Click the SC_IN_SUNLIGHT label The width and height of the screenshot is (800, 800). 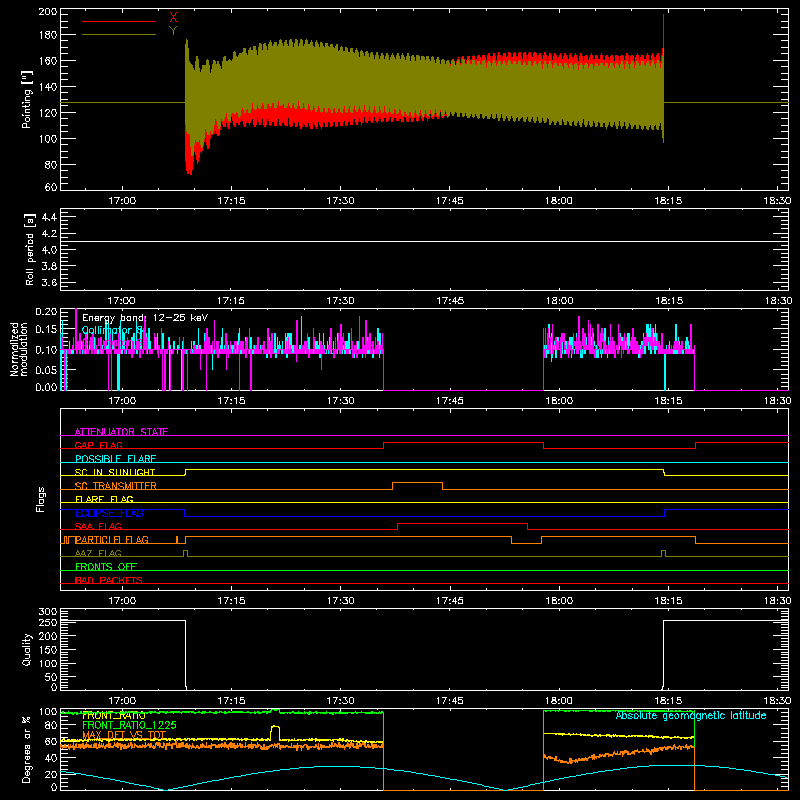point(115,472)
